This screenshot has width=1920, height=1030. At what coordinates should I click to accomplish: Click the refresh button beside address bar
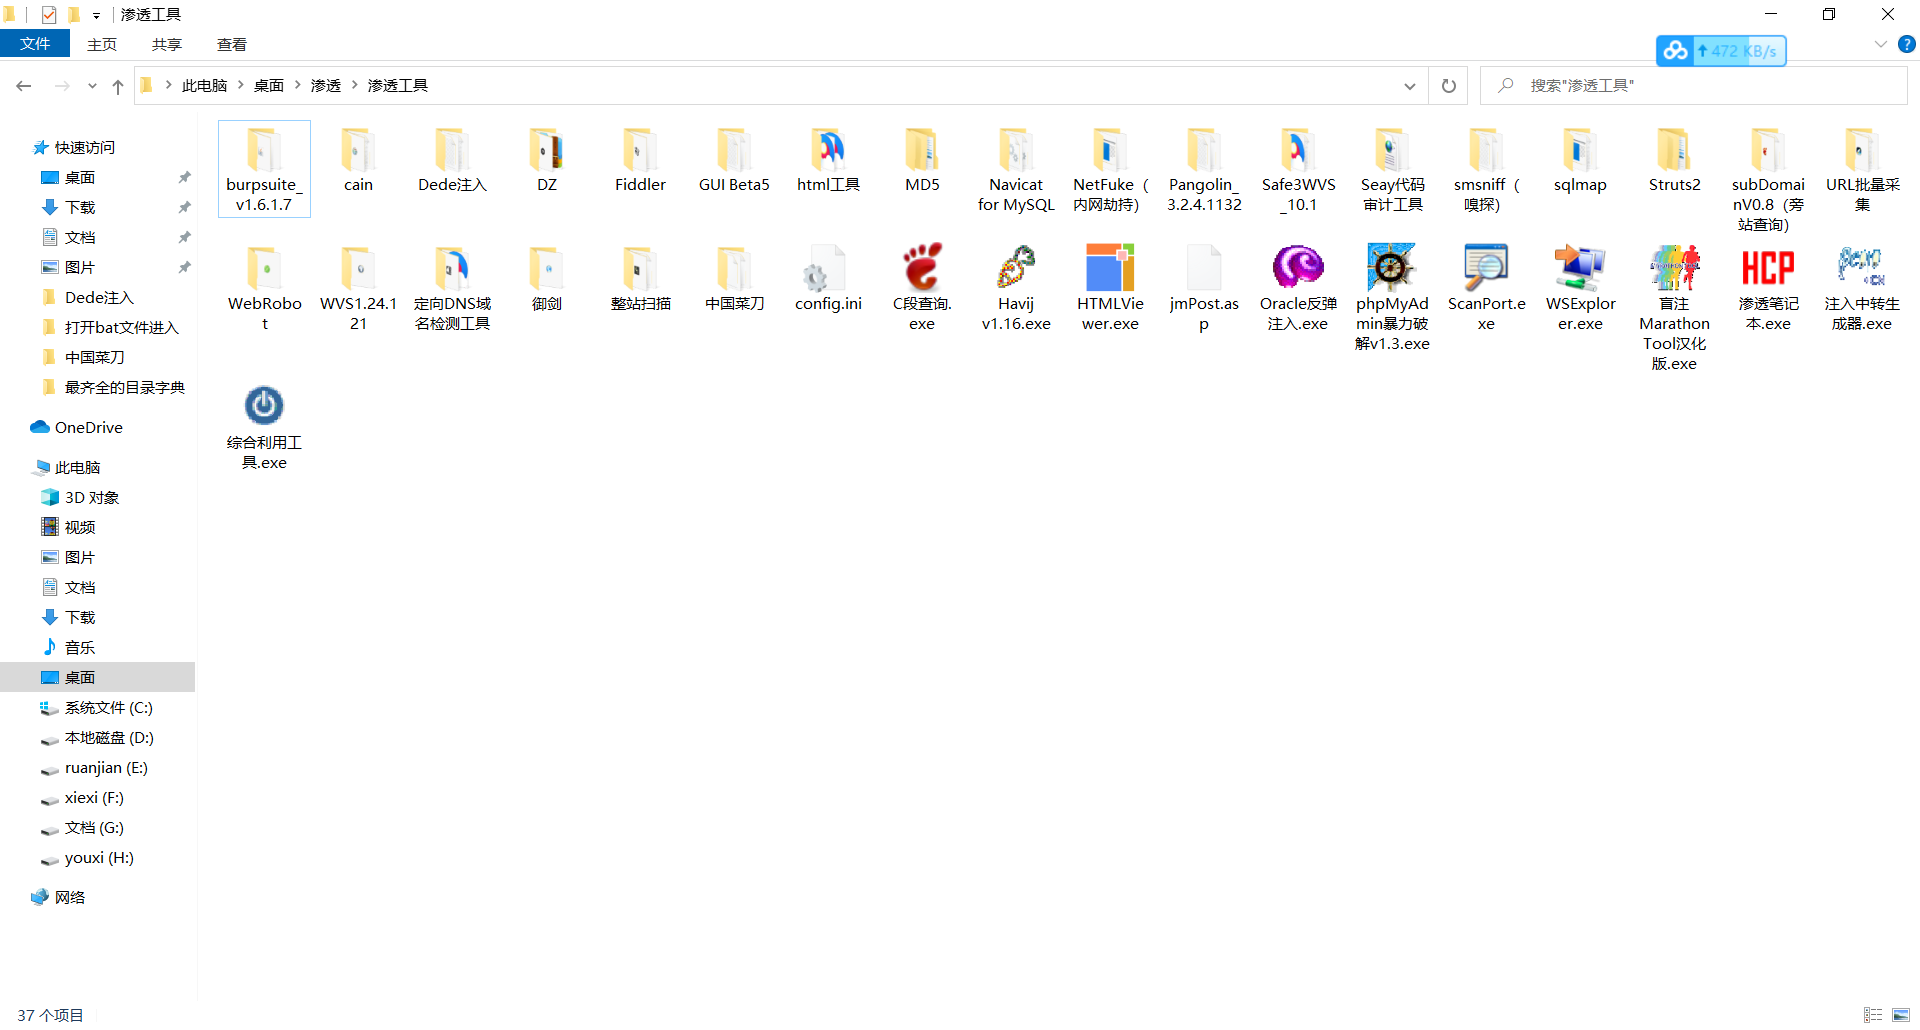pyautogui.click(x=1448, y=86)
